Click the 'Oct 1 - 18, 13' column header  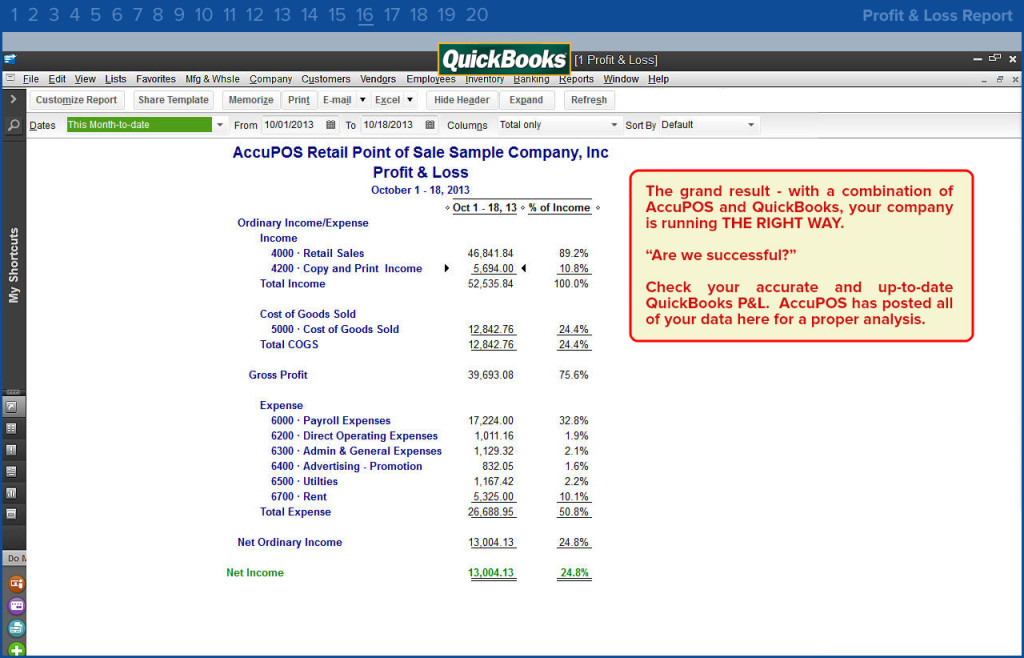pyautogui.click(x=485, y=208)
